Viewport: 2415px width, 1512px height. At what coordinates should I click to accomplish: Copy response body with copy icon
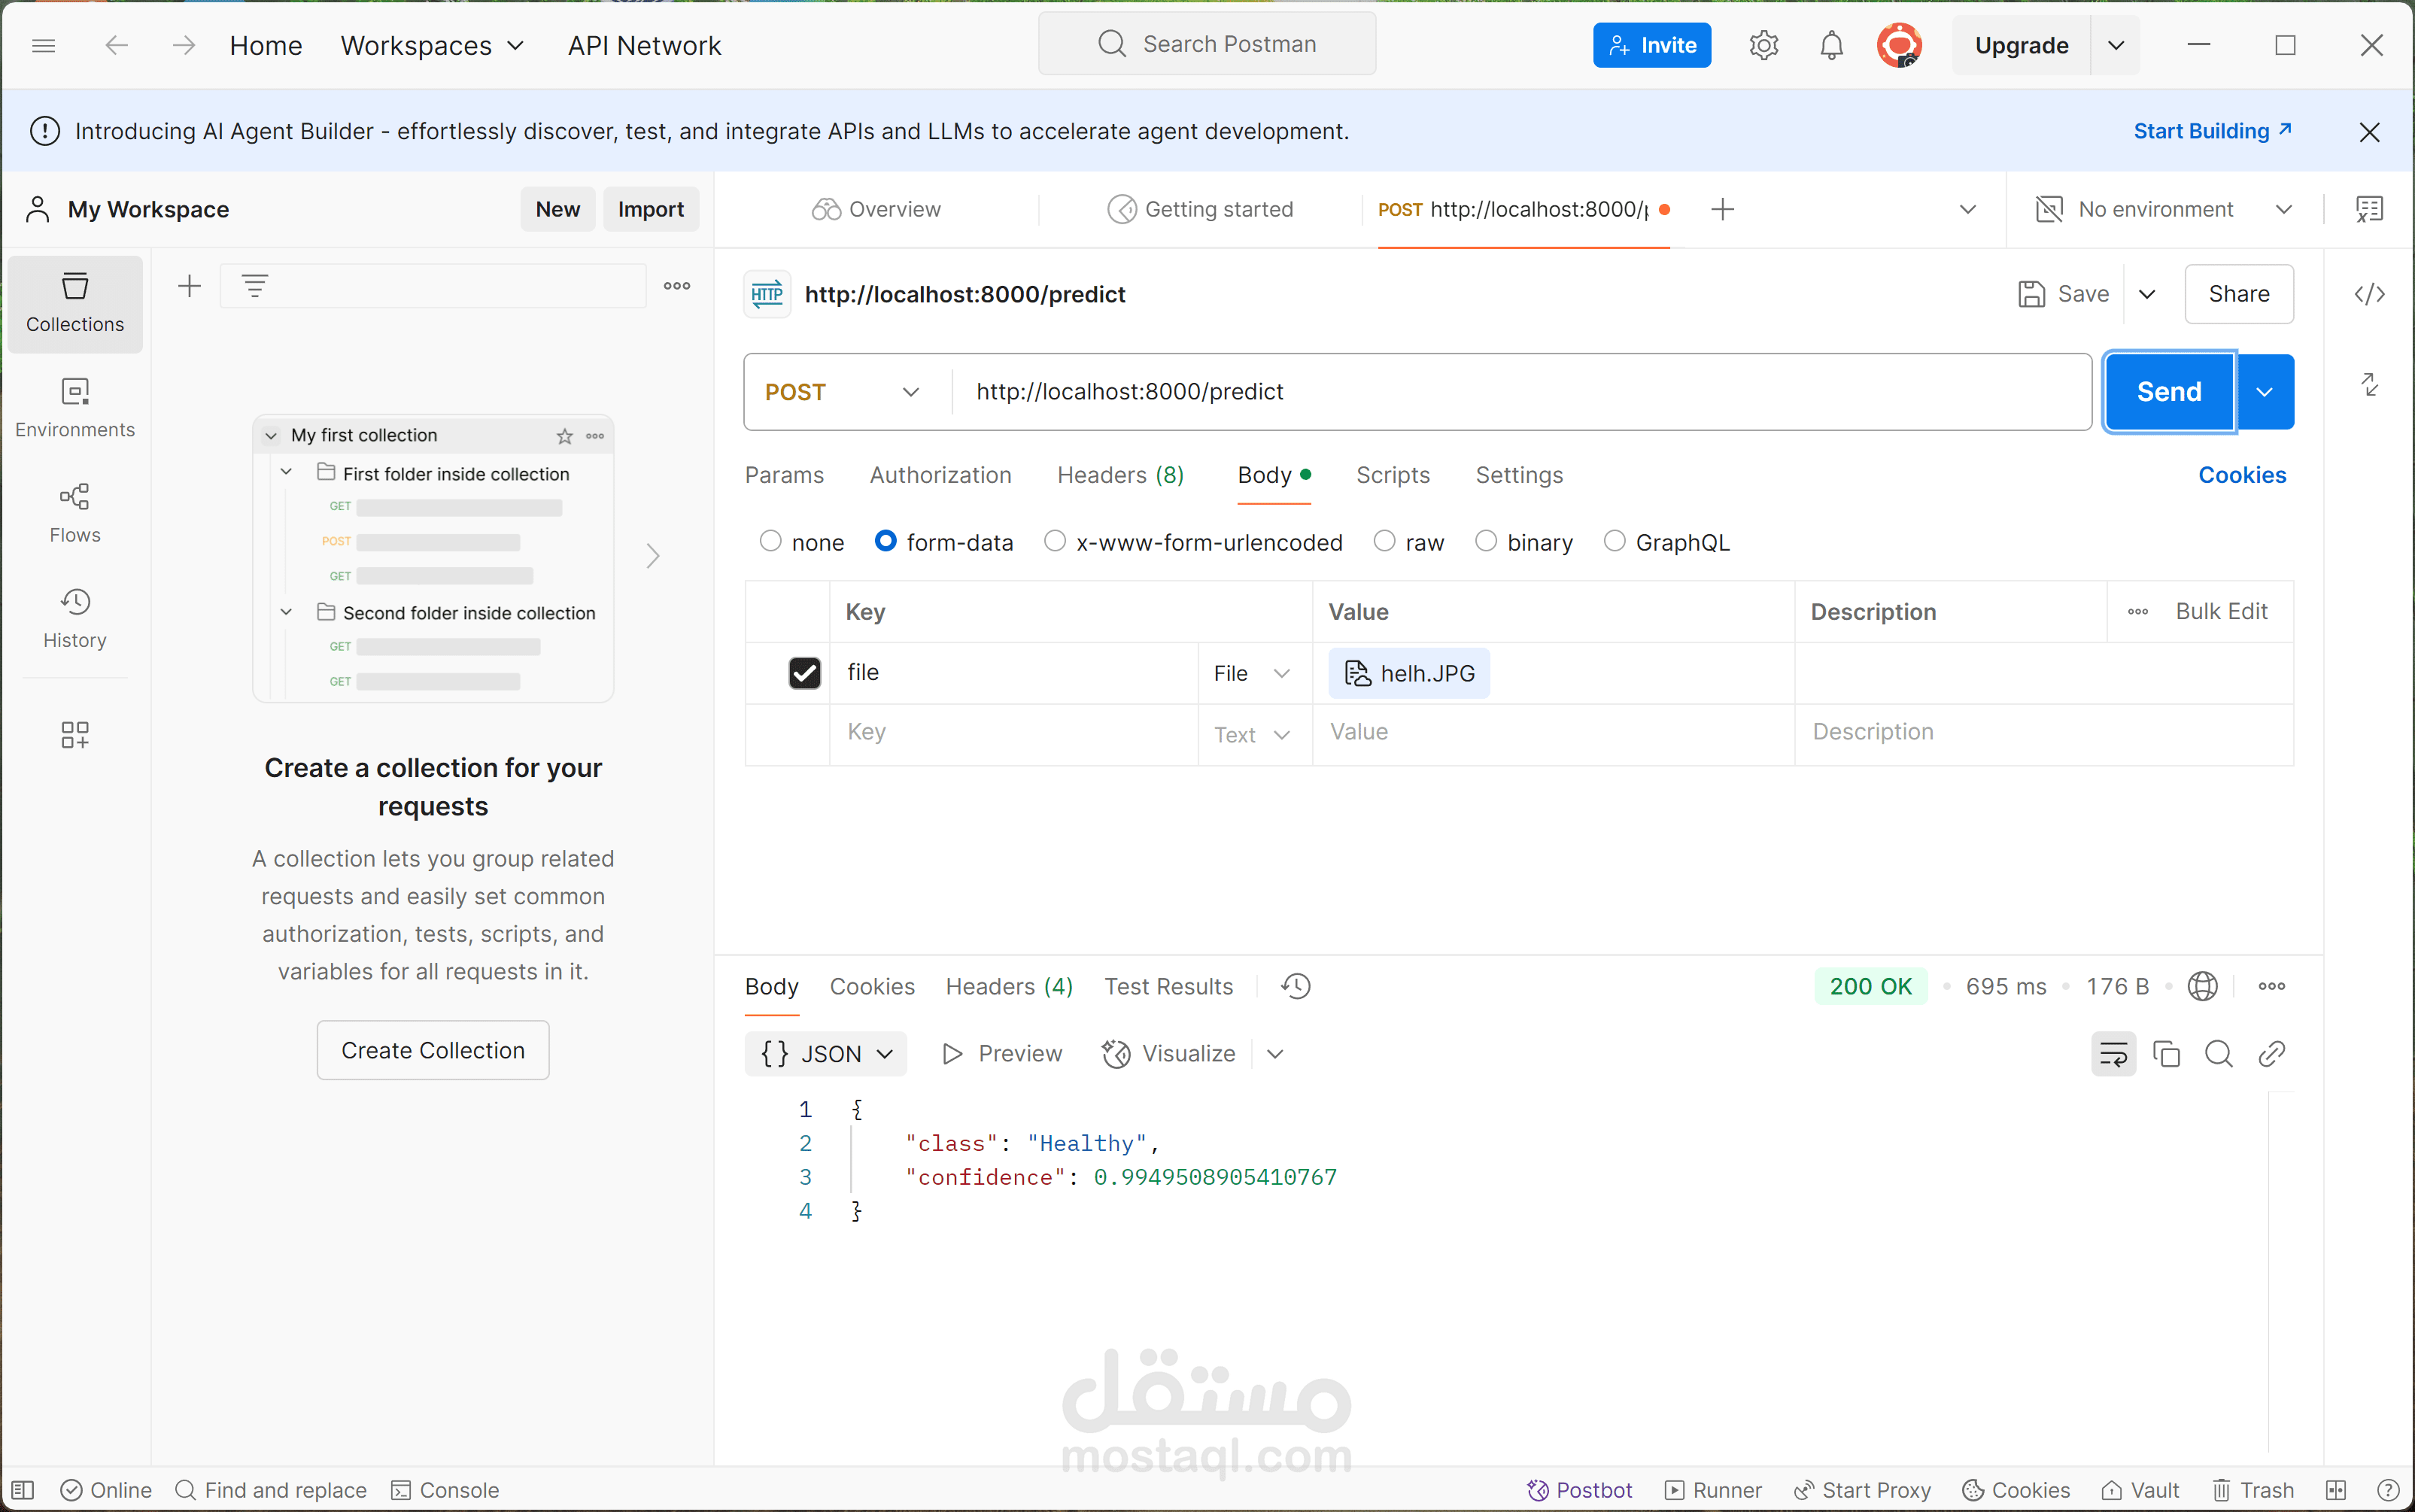(x=2166, y=1054)
